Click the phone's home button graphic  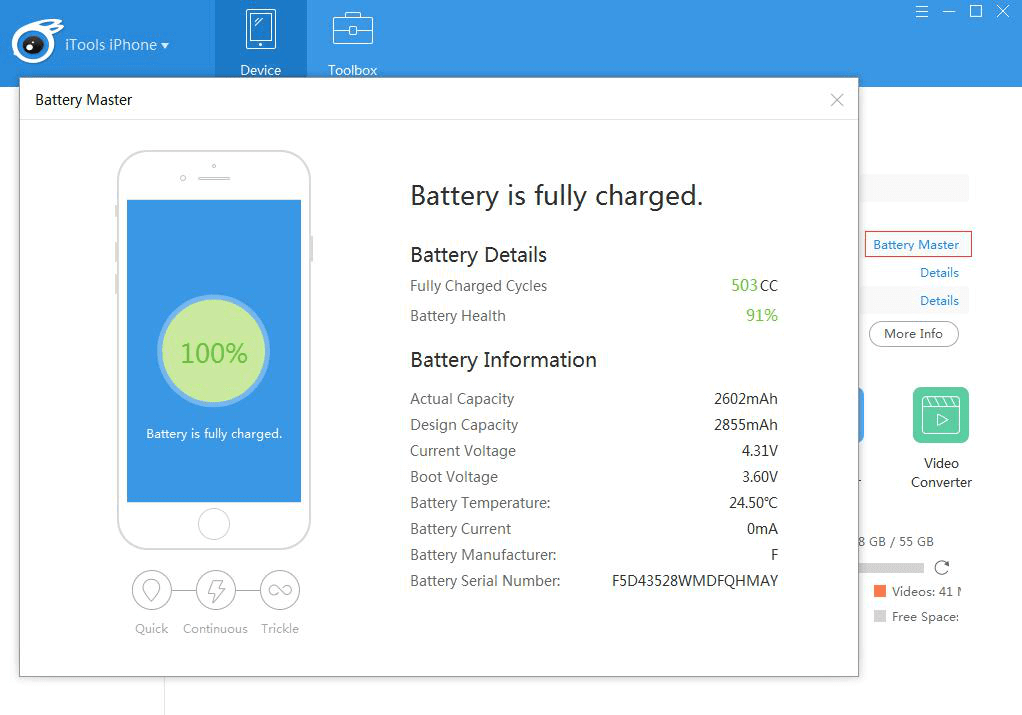pyautogui.click(x=214, y=524)
